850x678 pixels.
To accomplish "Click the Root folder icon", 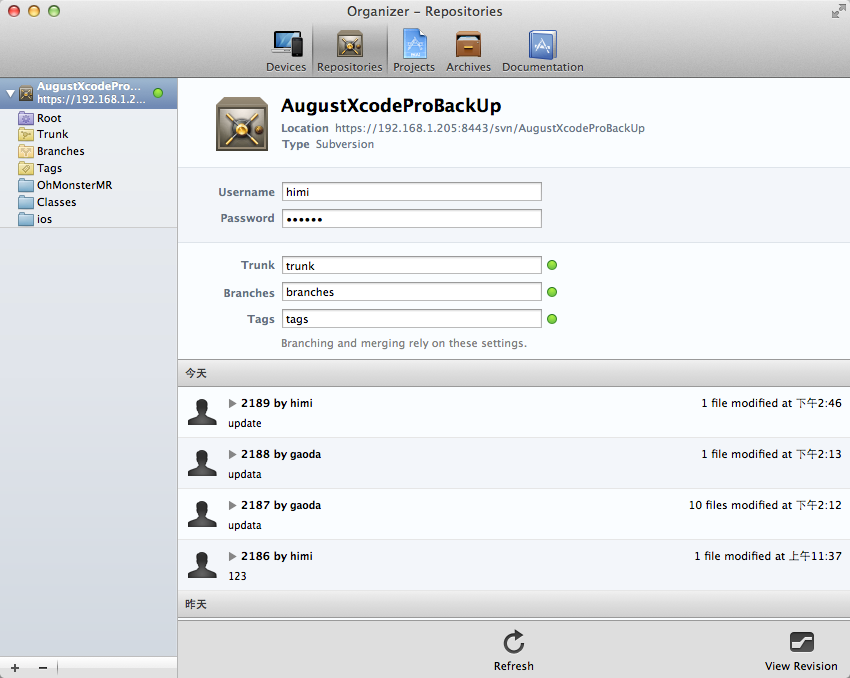I will pyautogui.click(x=26, y=118).
